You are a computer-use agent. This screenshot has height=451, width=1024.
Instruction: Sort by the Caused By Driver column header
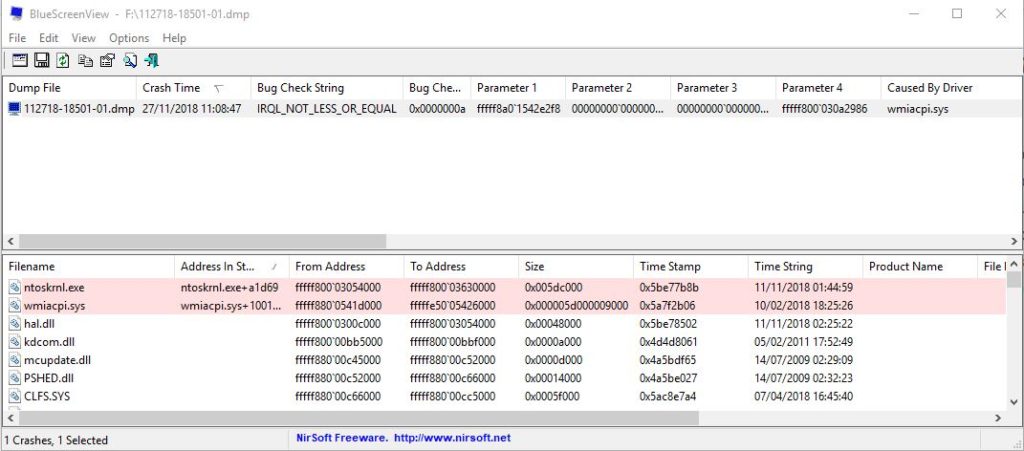click(x=950, y=87)
